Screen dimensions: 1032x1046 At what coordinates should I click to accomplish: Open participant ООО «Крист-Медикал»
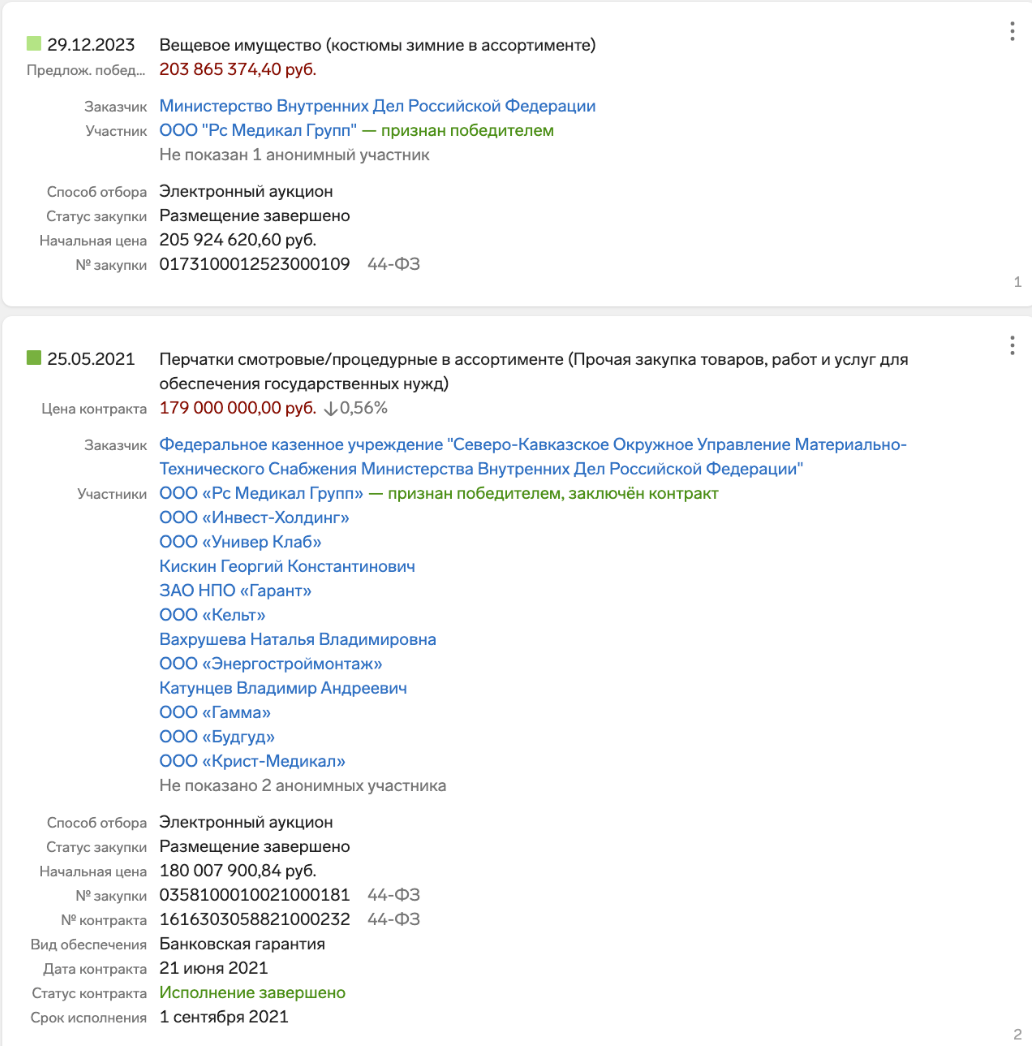click(x=252, y=761)
